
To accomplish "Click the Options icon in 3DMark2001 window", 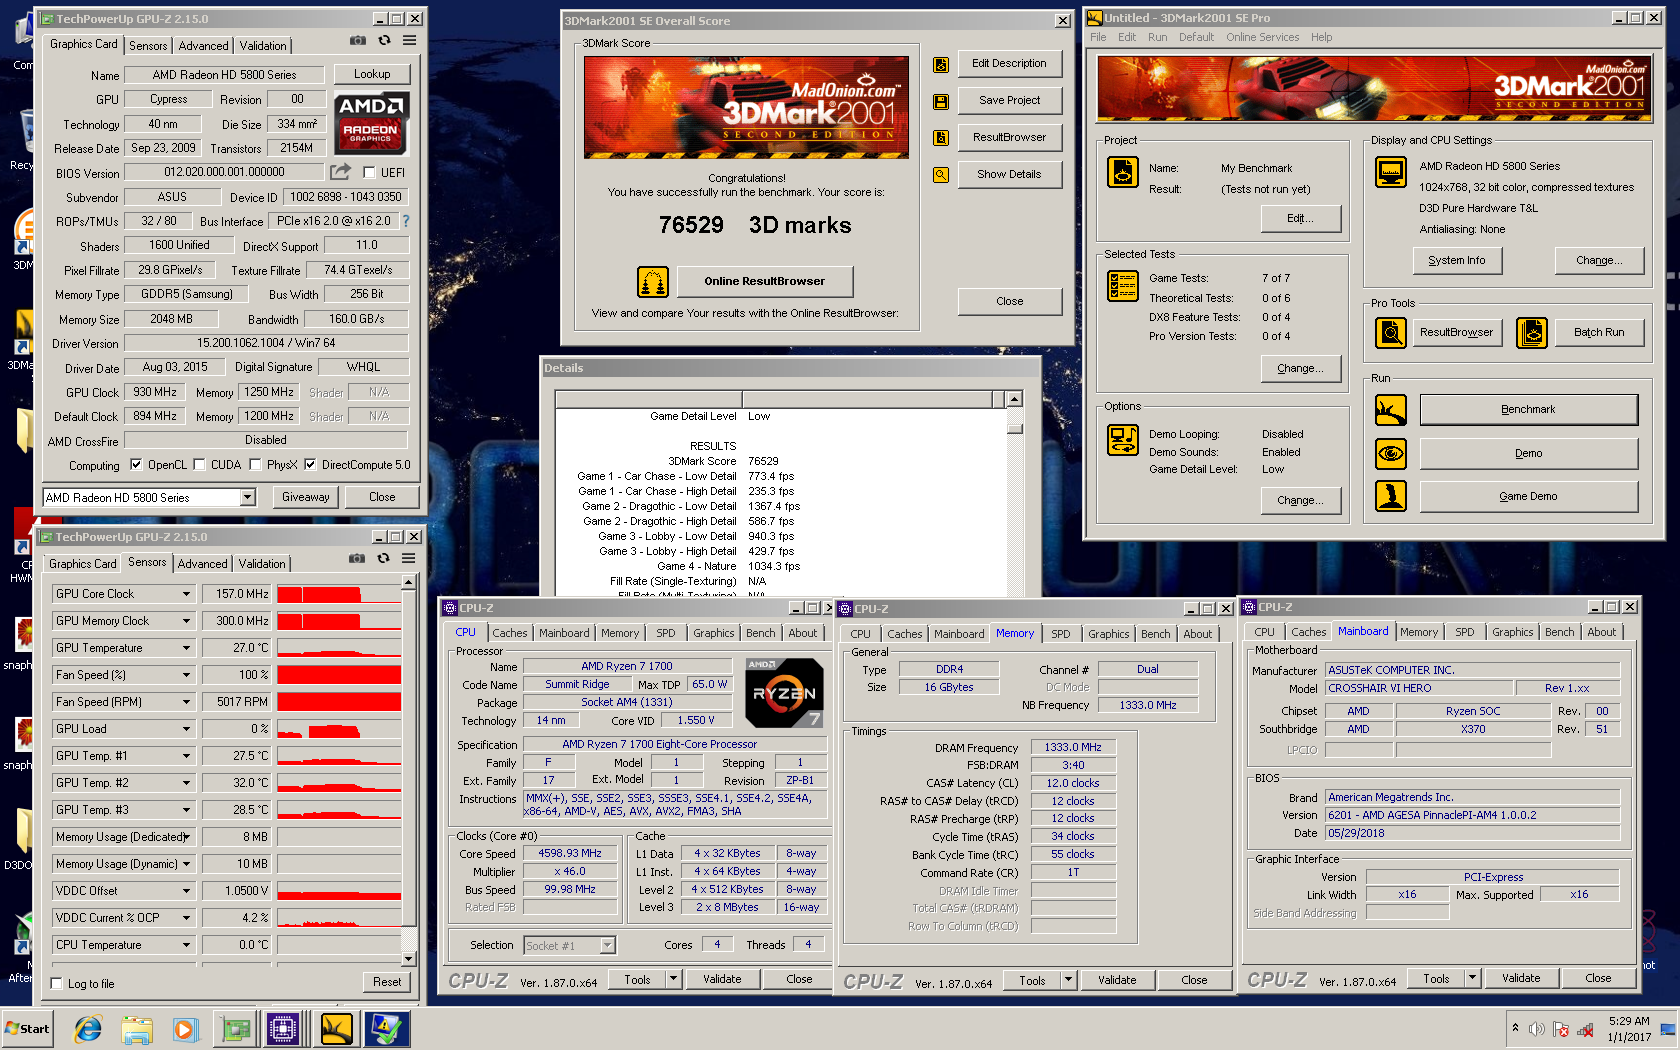I will (1123, 439).
